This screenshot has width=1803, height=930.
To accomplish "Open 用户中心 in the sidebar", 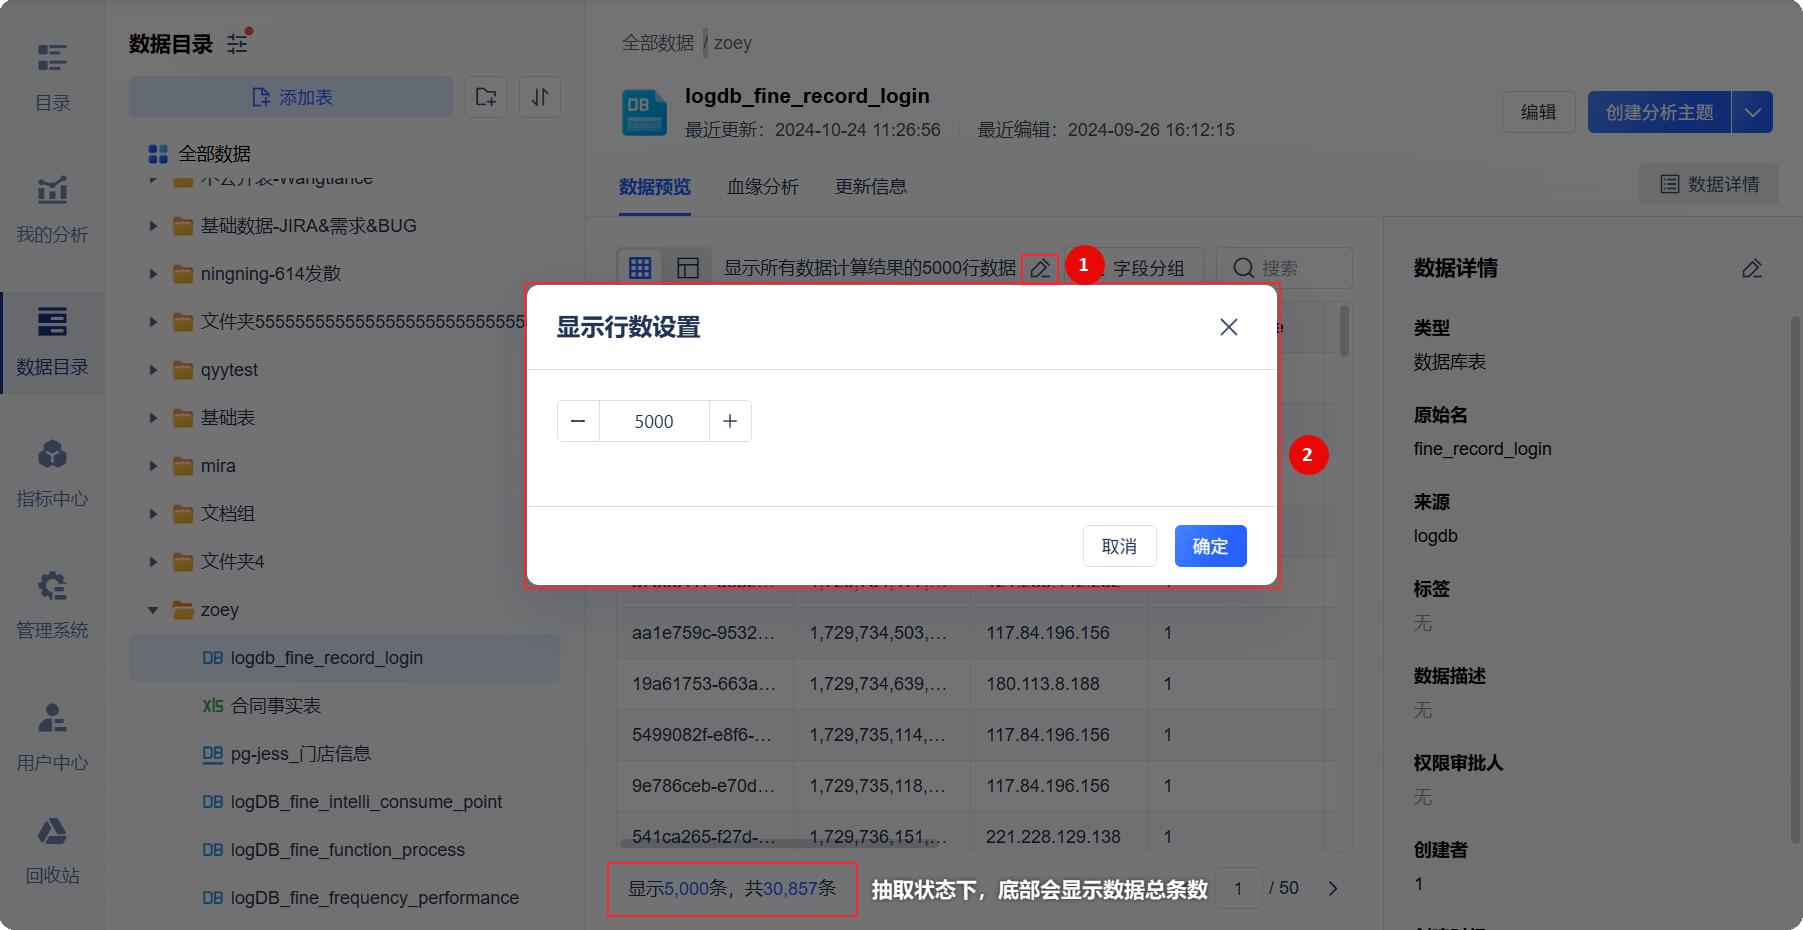I will click(x=52, y=736).
